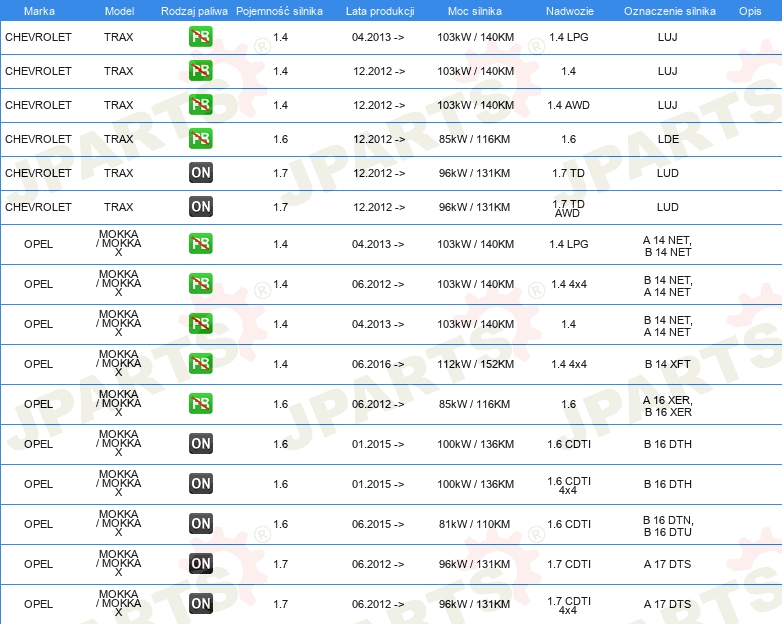Click B 16 DTH in the 1.6 CDTI 4x4 row
Image resolution: width=782 pixels, height=624 pixels.
(668, 484)
